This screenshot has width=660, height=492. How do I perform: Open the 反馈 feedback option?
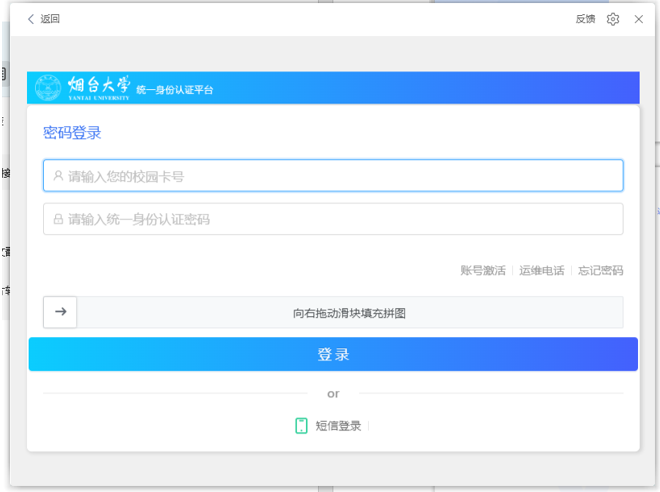coord(585,19)
